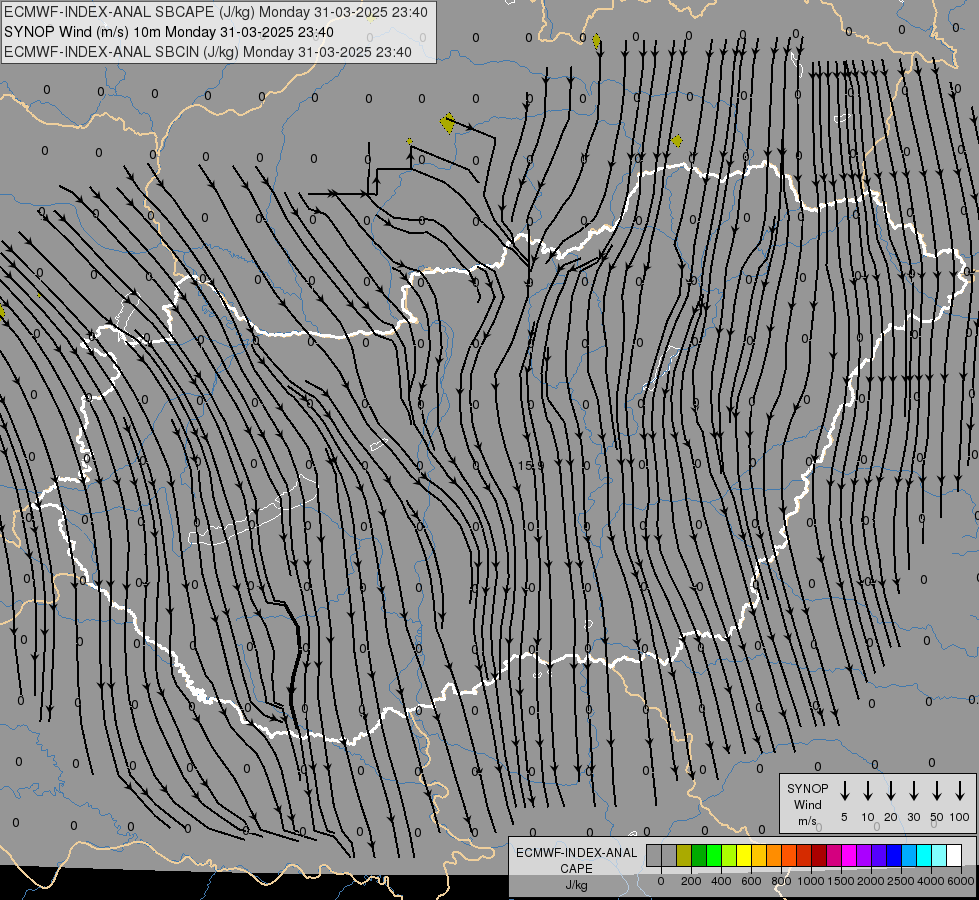Pick the indigo CAPE swatch after 2000
Viewport: 979px width, 900px height.
click(879, 856)
